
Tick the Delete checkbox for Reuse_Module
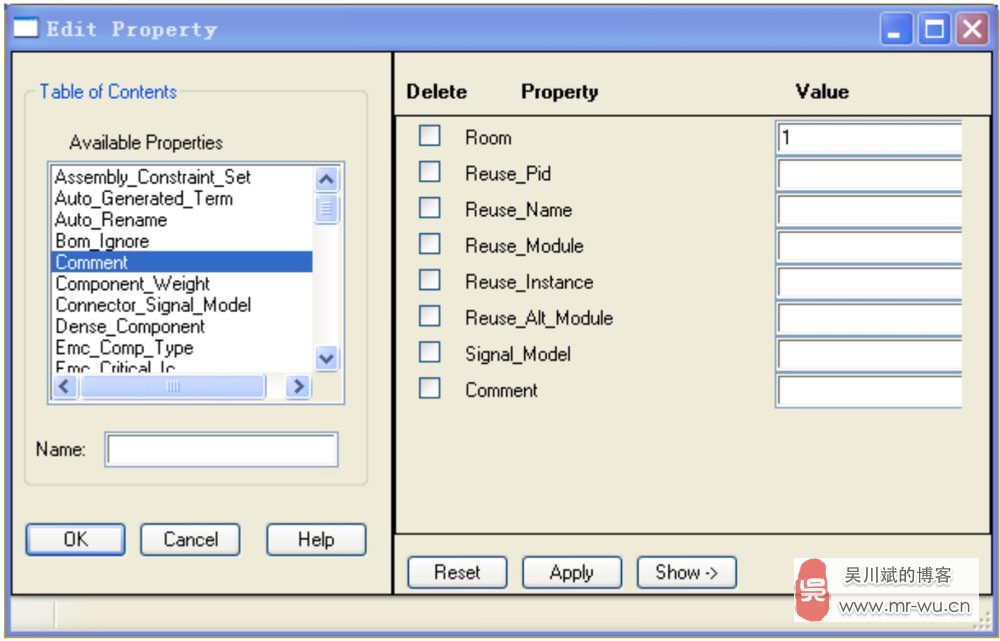click(429, 244)
